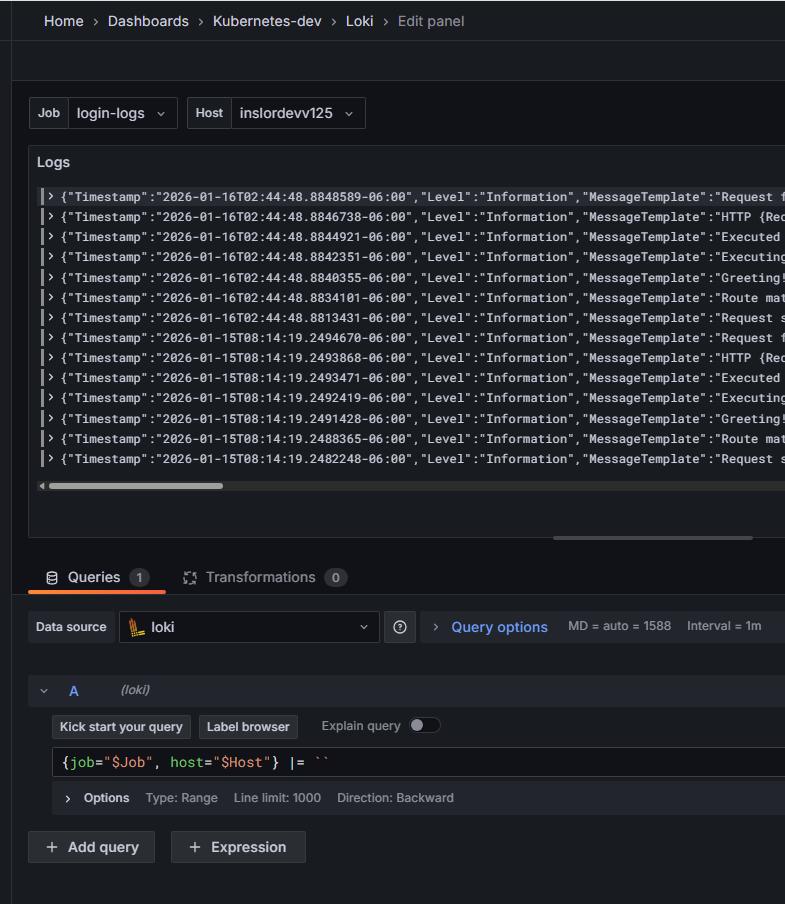Open the loki data source picker
Image resolution: width=785 pixels, height=904 pixels.
coord(249,627)
